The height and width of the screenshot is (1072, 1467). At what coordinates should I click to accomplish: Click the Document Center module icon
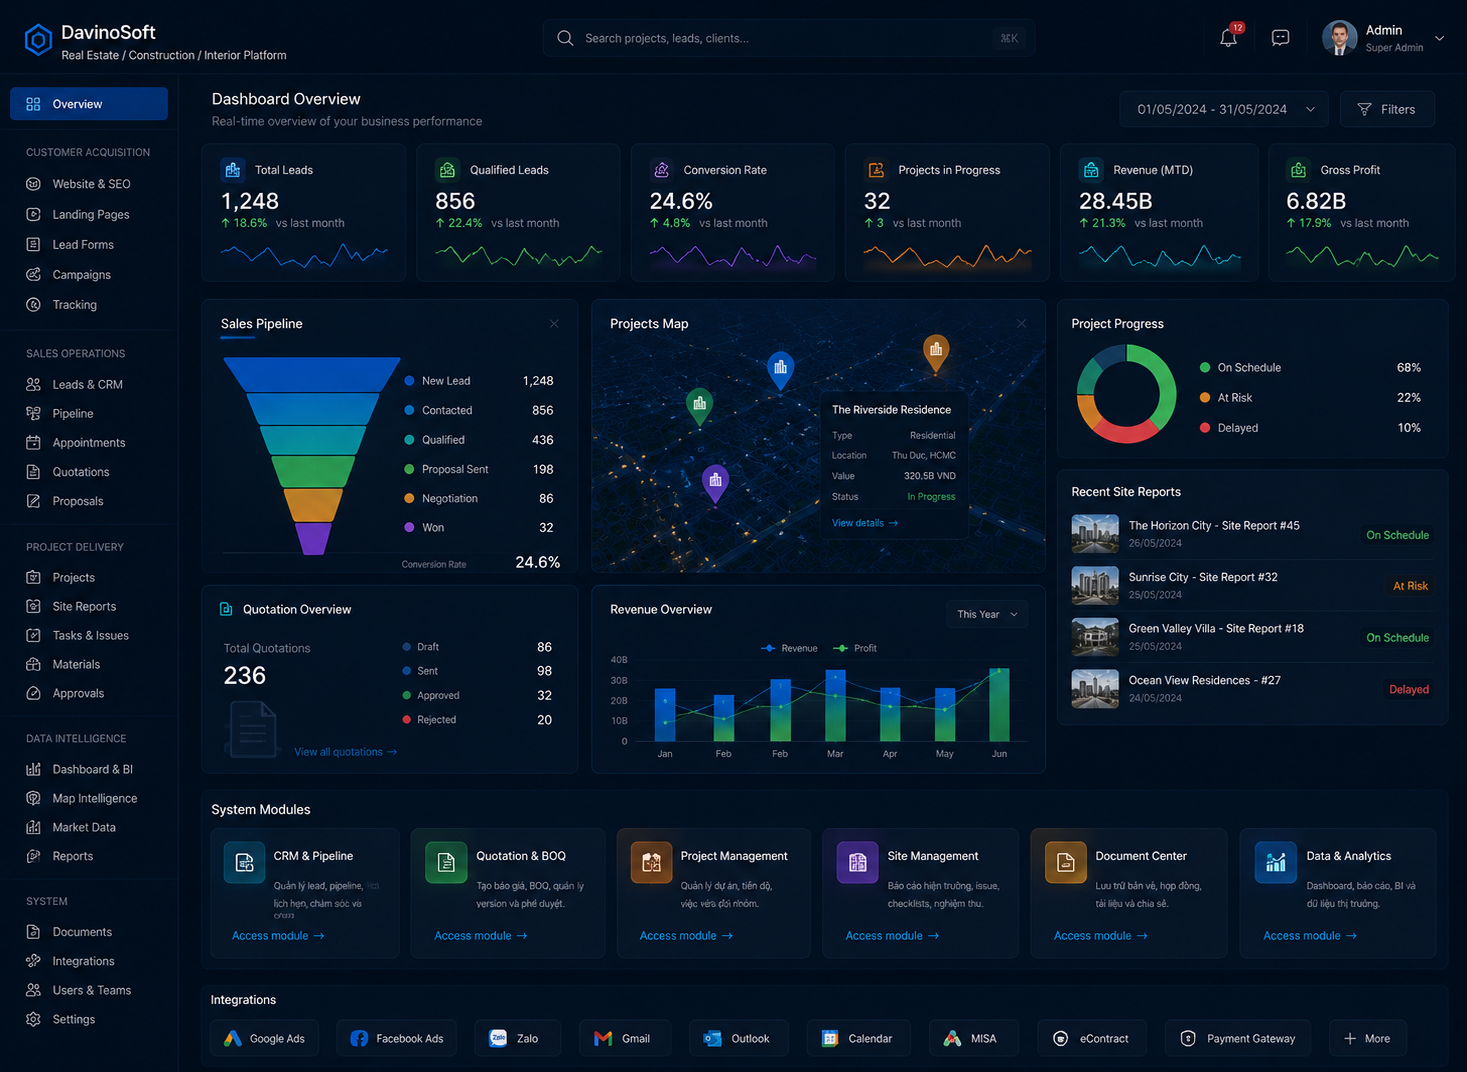coord(1065,863)
